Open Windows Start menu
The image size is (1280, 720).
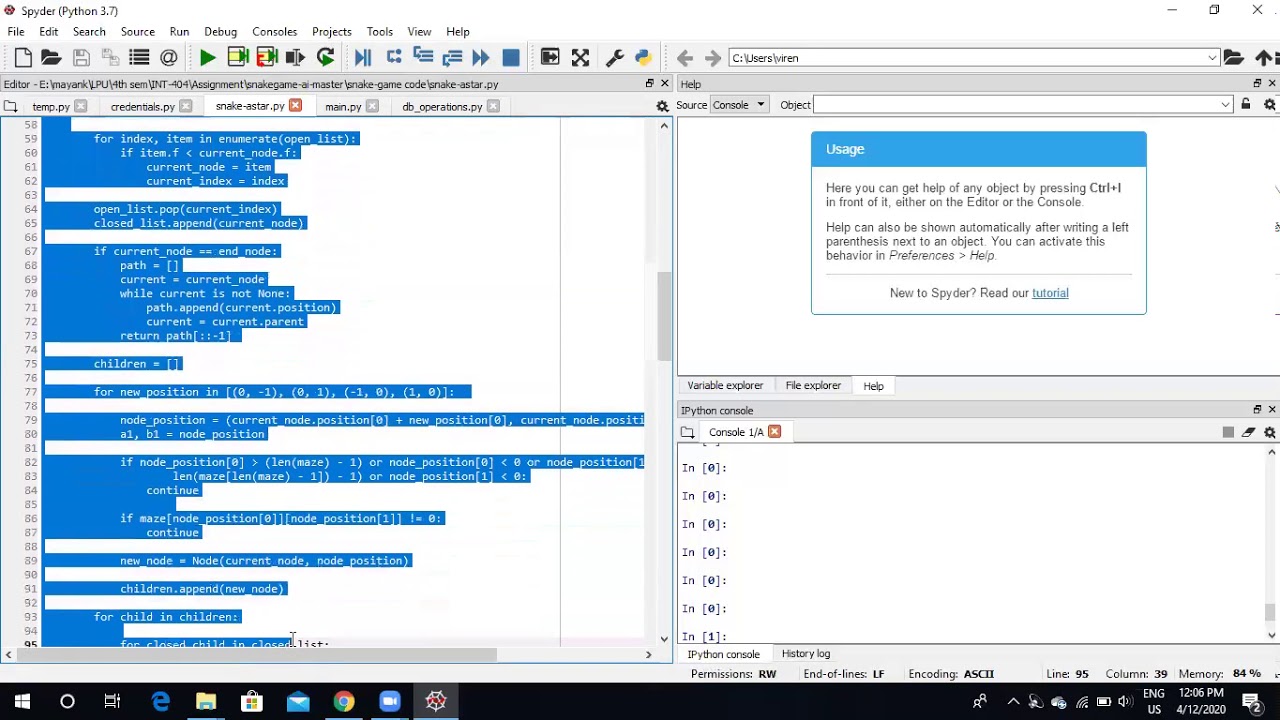point(22,702)
